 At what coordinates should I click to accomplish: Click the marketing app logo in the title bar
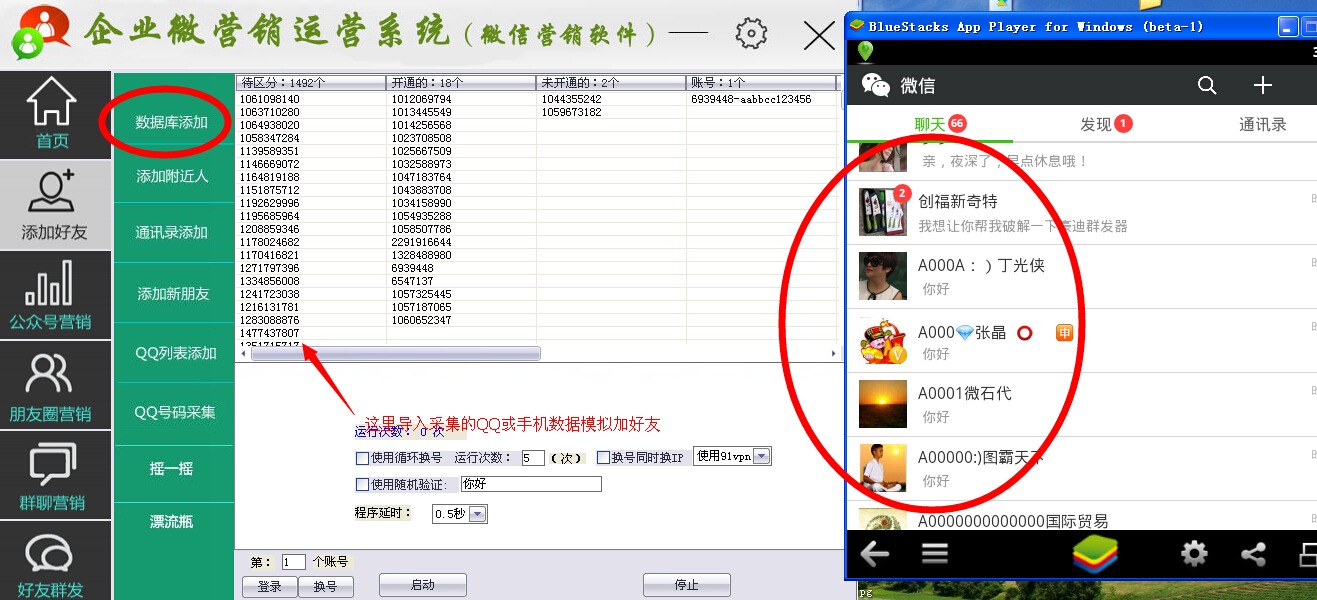(x=40, y=31)
